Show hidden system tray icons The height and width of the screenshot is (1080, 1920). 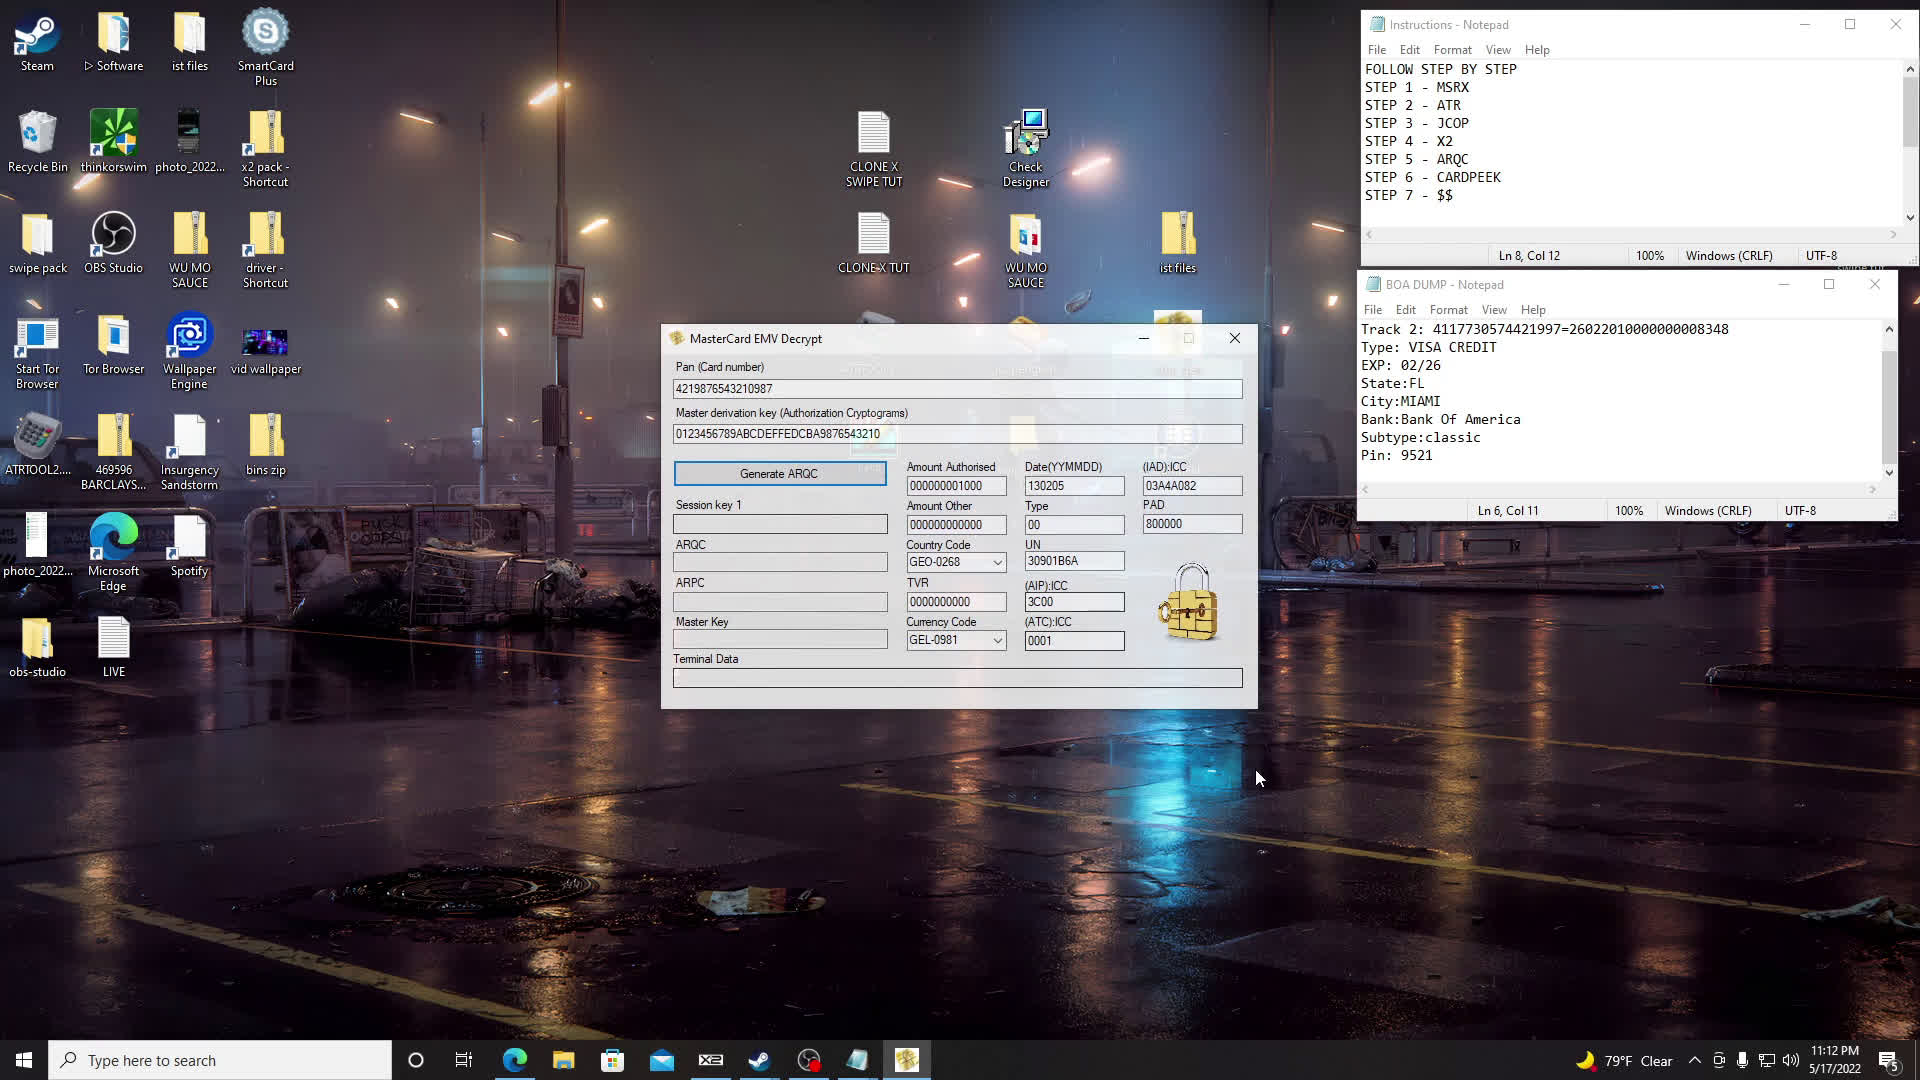pyautogui.click(x=1694, y=1060)
